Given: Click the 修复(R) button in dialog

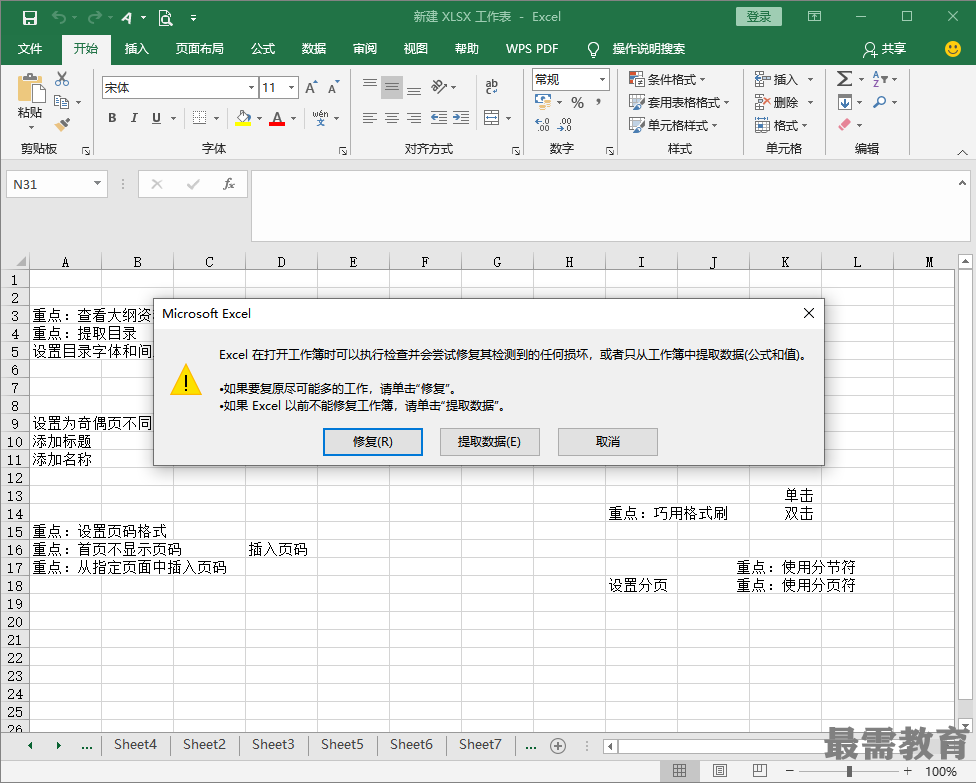Looking at the screenshot, I should 373,441.
